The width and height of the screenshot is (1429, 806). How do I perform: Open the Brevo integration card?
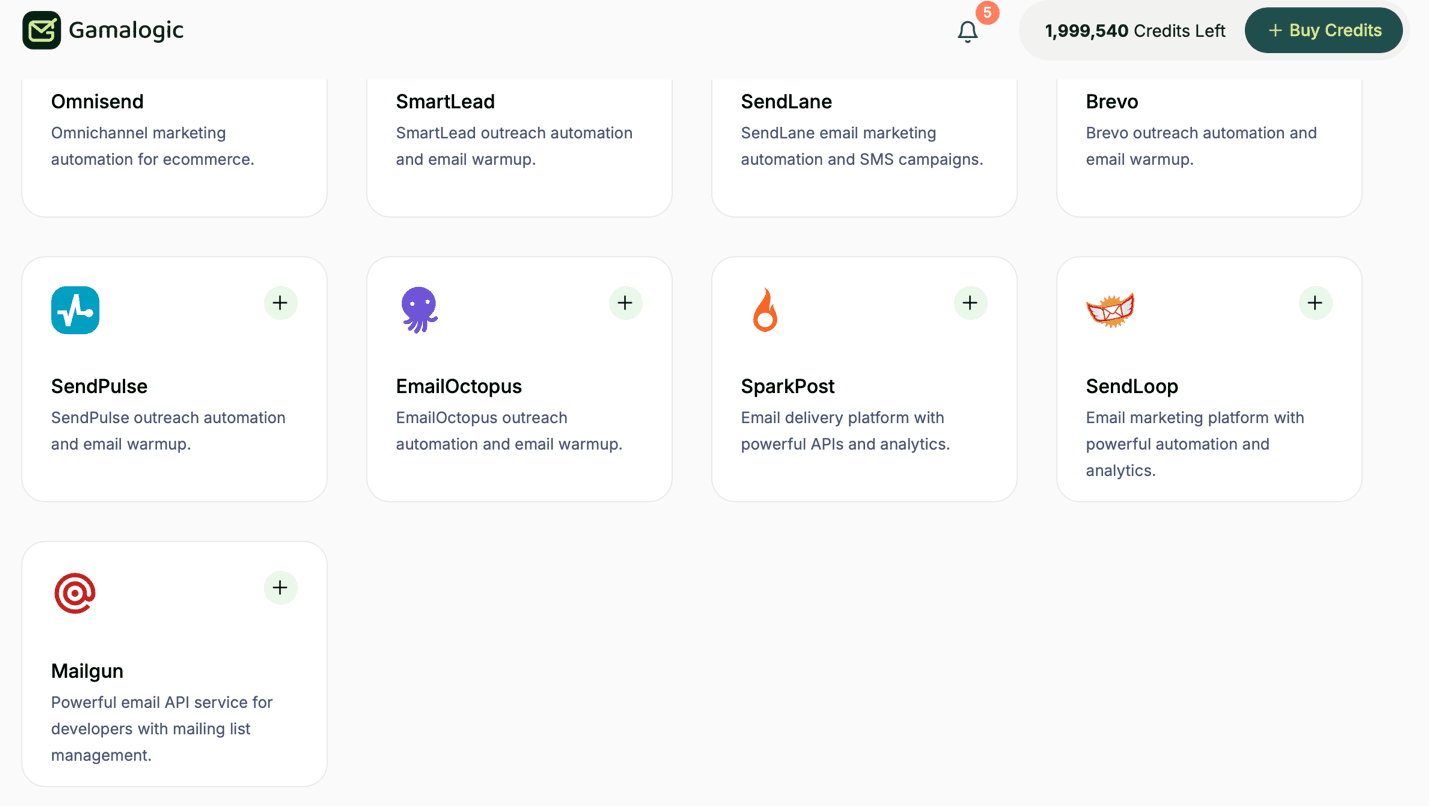(1209, 140)
